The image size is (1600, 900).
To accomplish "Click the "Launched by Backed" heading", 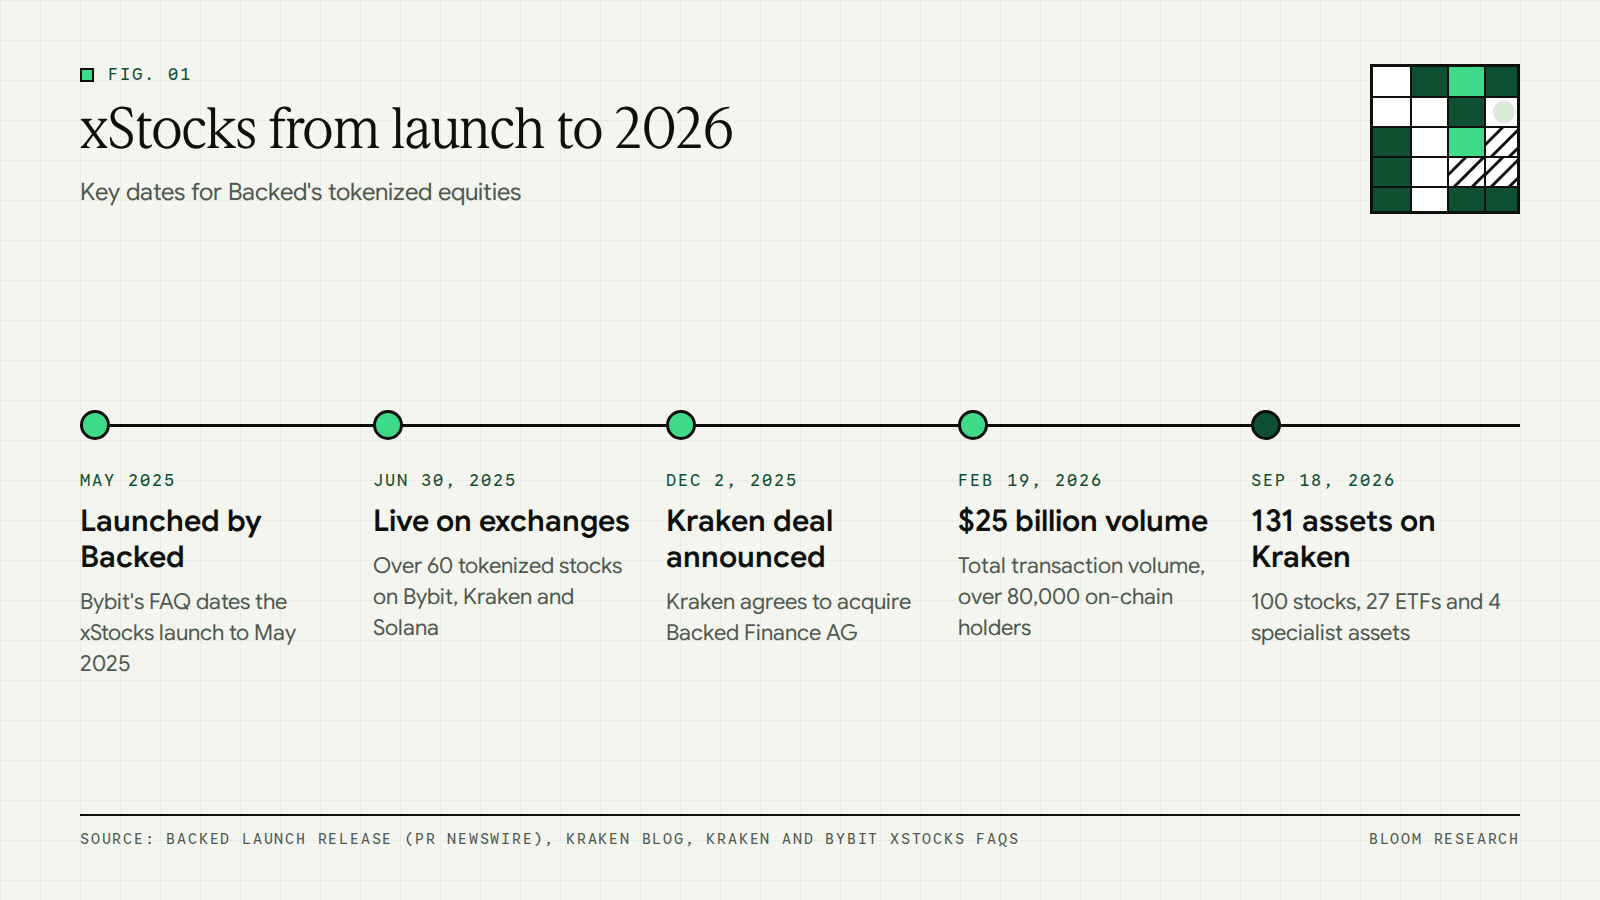I will click(171, 539).
